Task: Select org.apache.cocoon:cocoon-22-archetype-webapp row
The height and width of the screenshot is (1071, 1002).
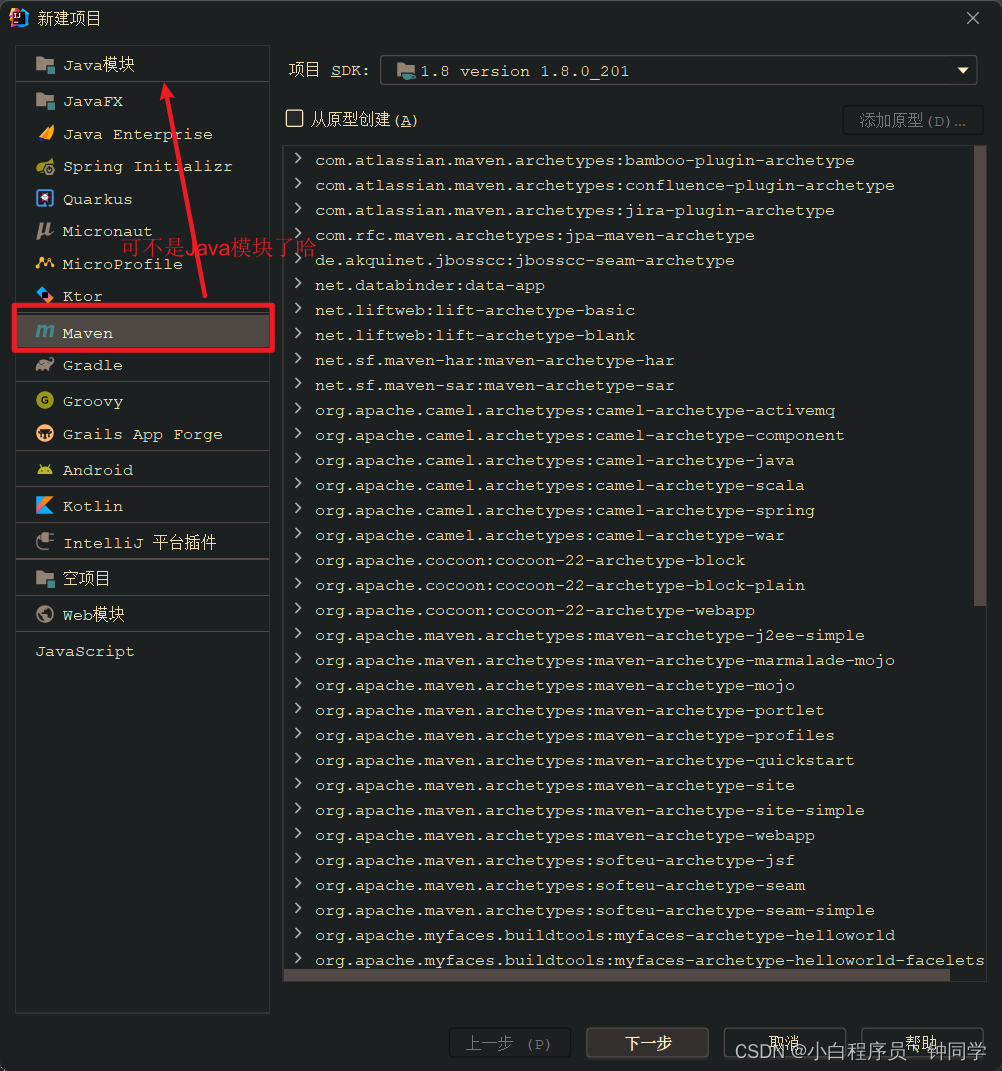Action: point(534,610)
